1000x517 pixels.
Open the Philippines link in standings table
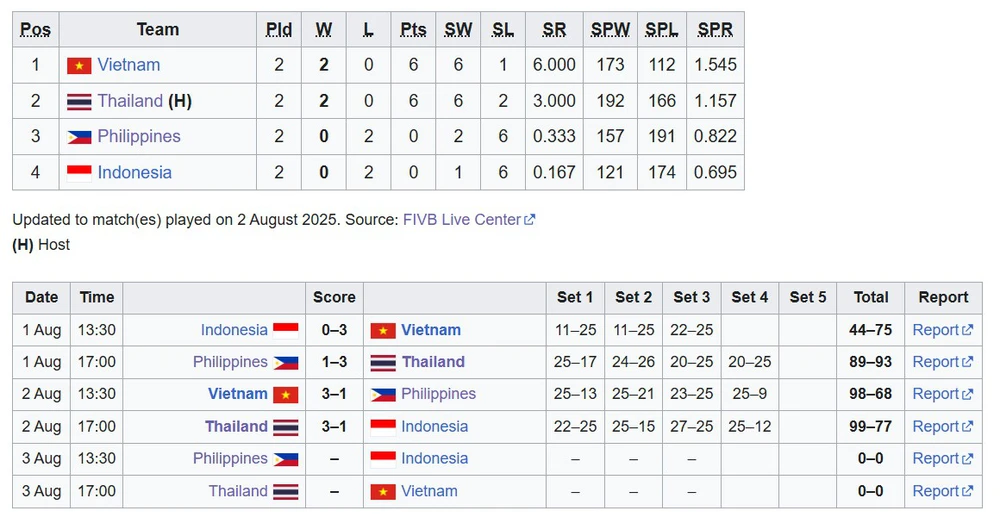tap(139, 136)
